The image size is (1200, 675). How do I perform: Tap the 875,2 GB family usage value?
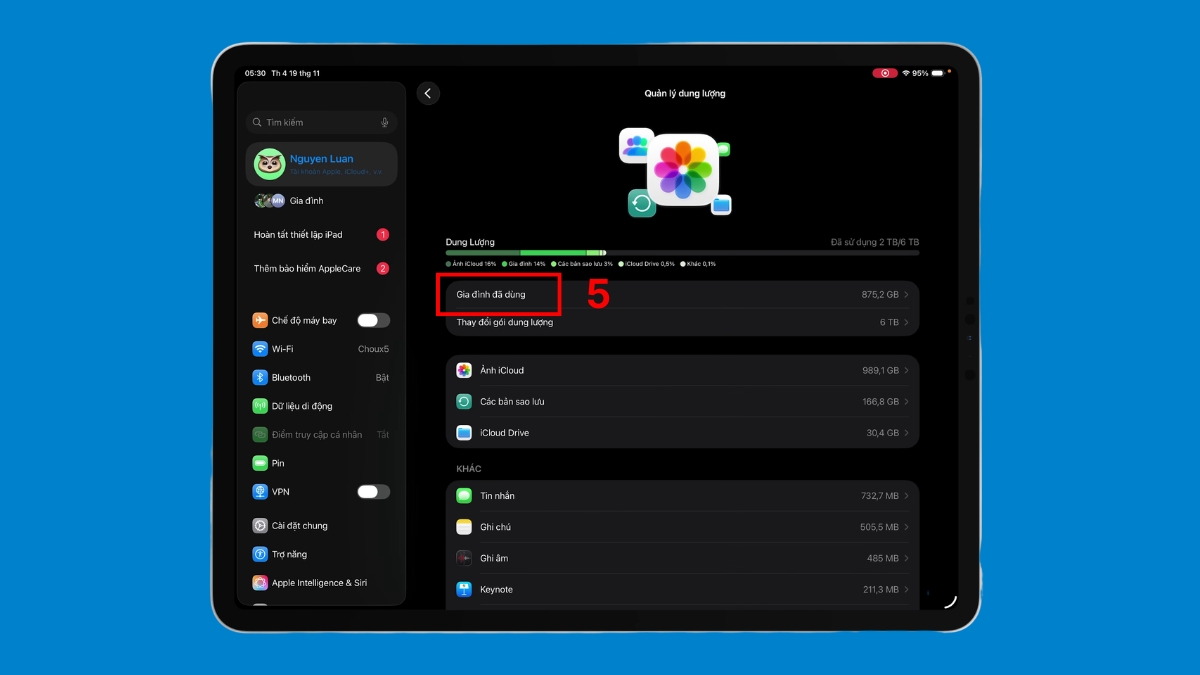coord(880,295)
